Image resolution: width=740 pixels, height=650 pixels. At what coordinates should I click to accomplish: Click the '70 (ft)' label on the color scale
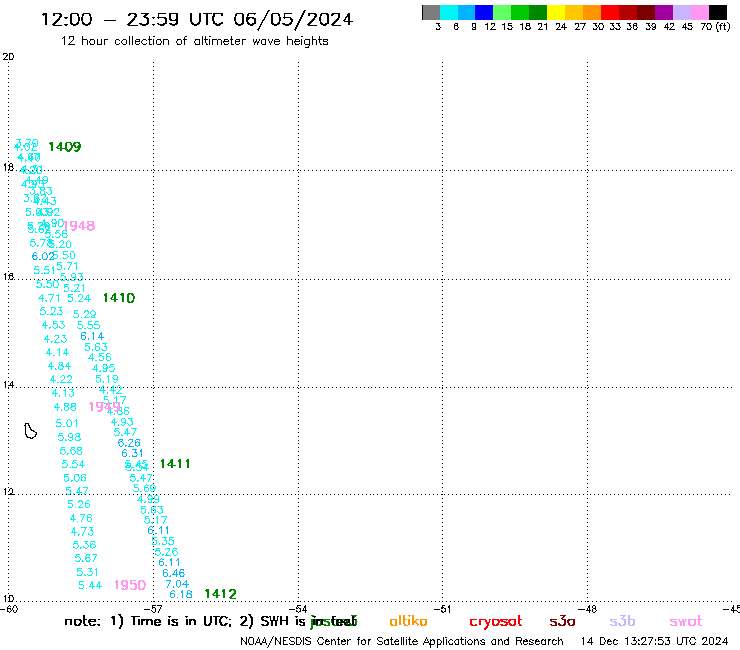(x=715, y=26)
